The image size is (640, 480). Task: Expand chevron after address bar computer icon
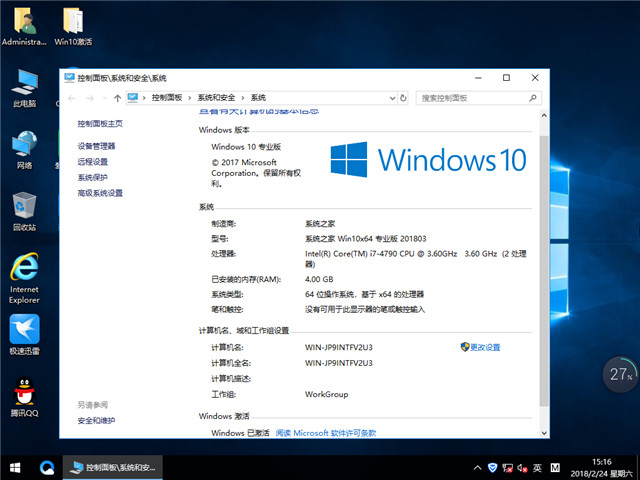click(x=144, y=98)
